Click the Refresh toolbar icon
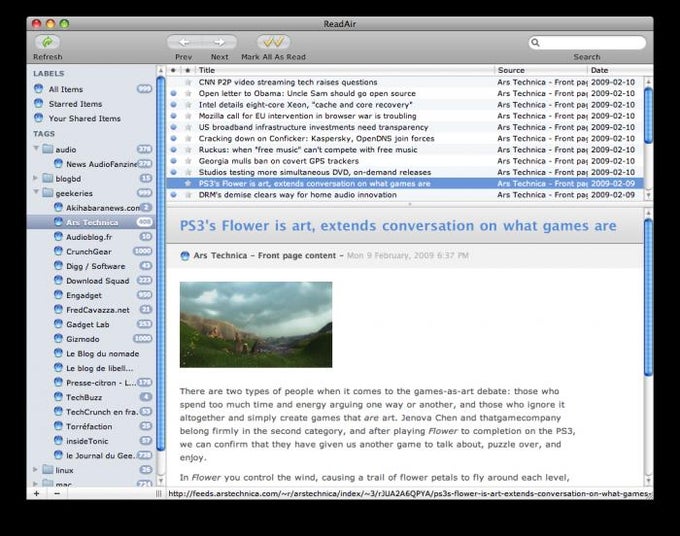 point(47,42)
